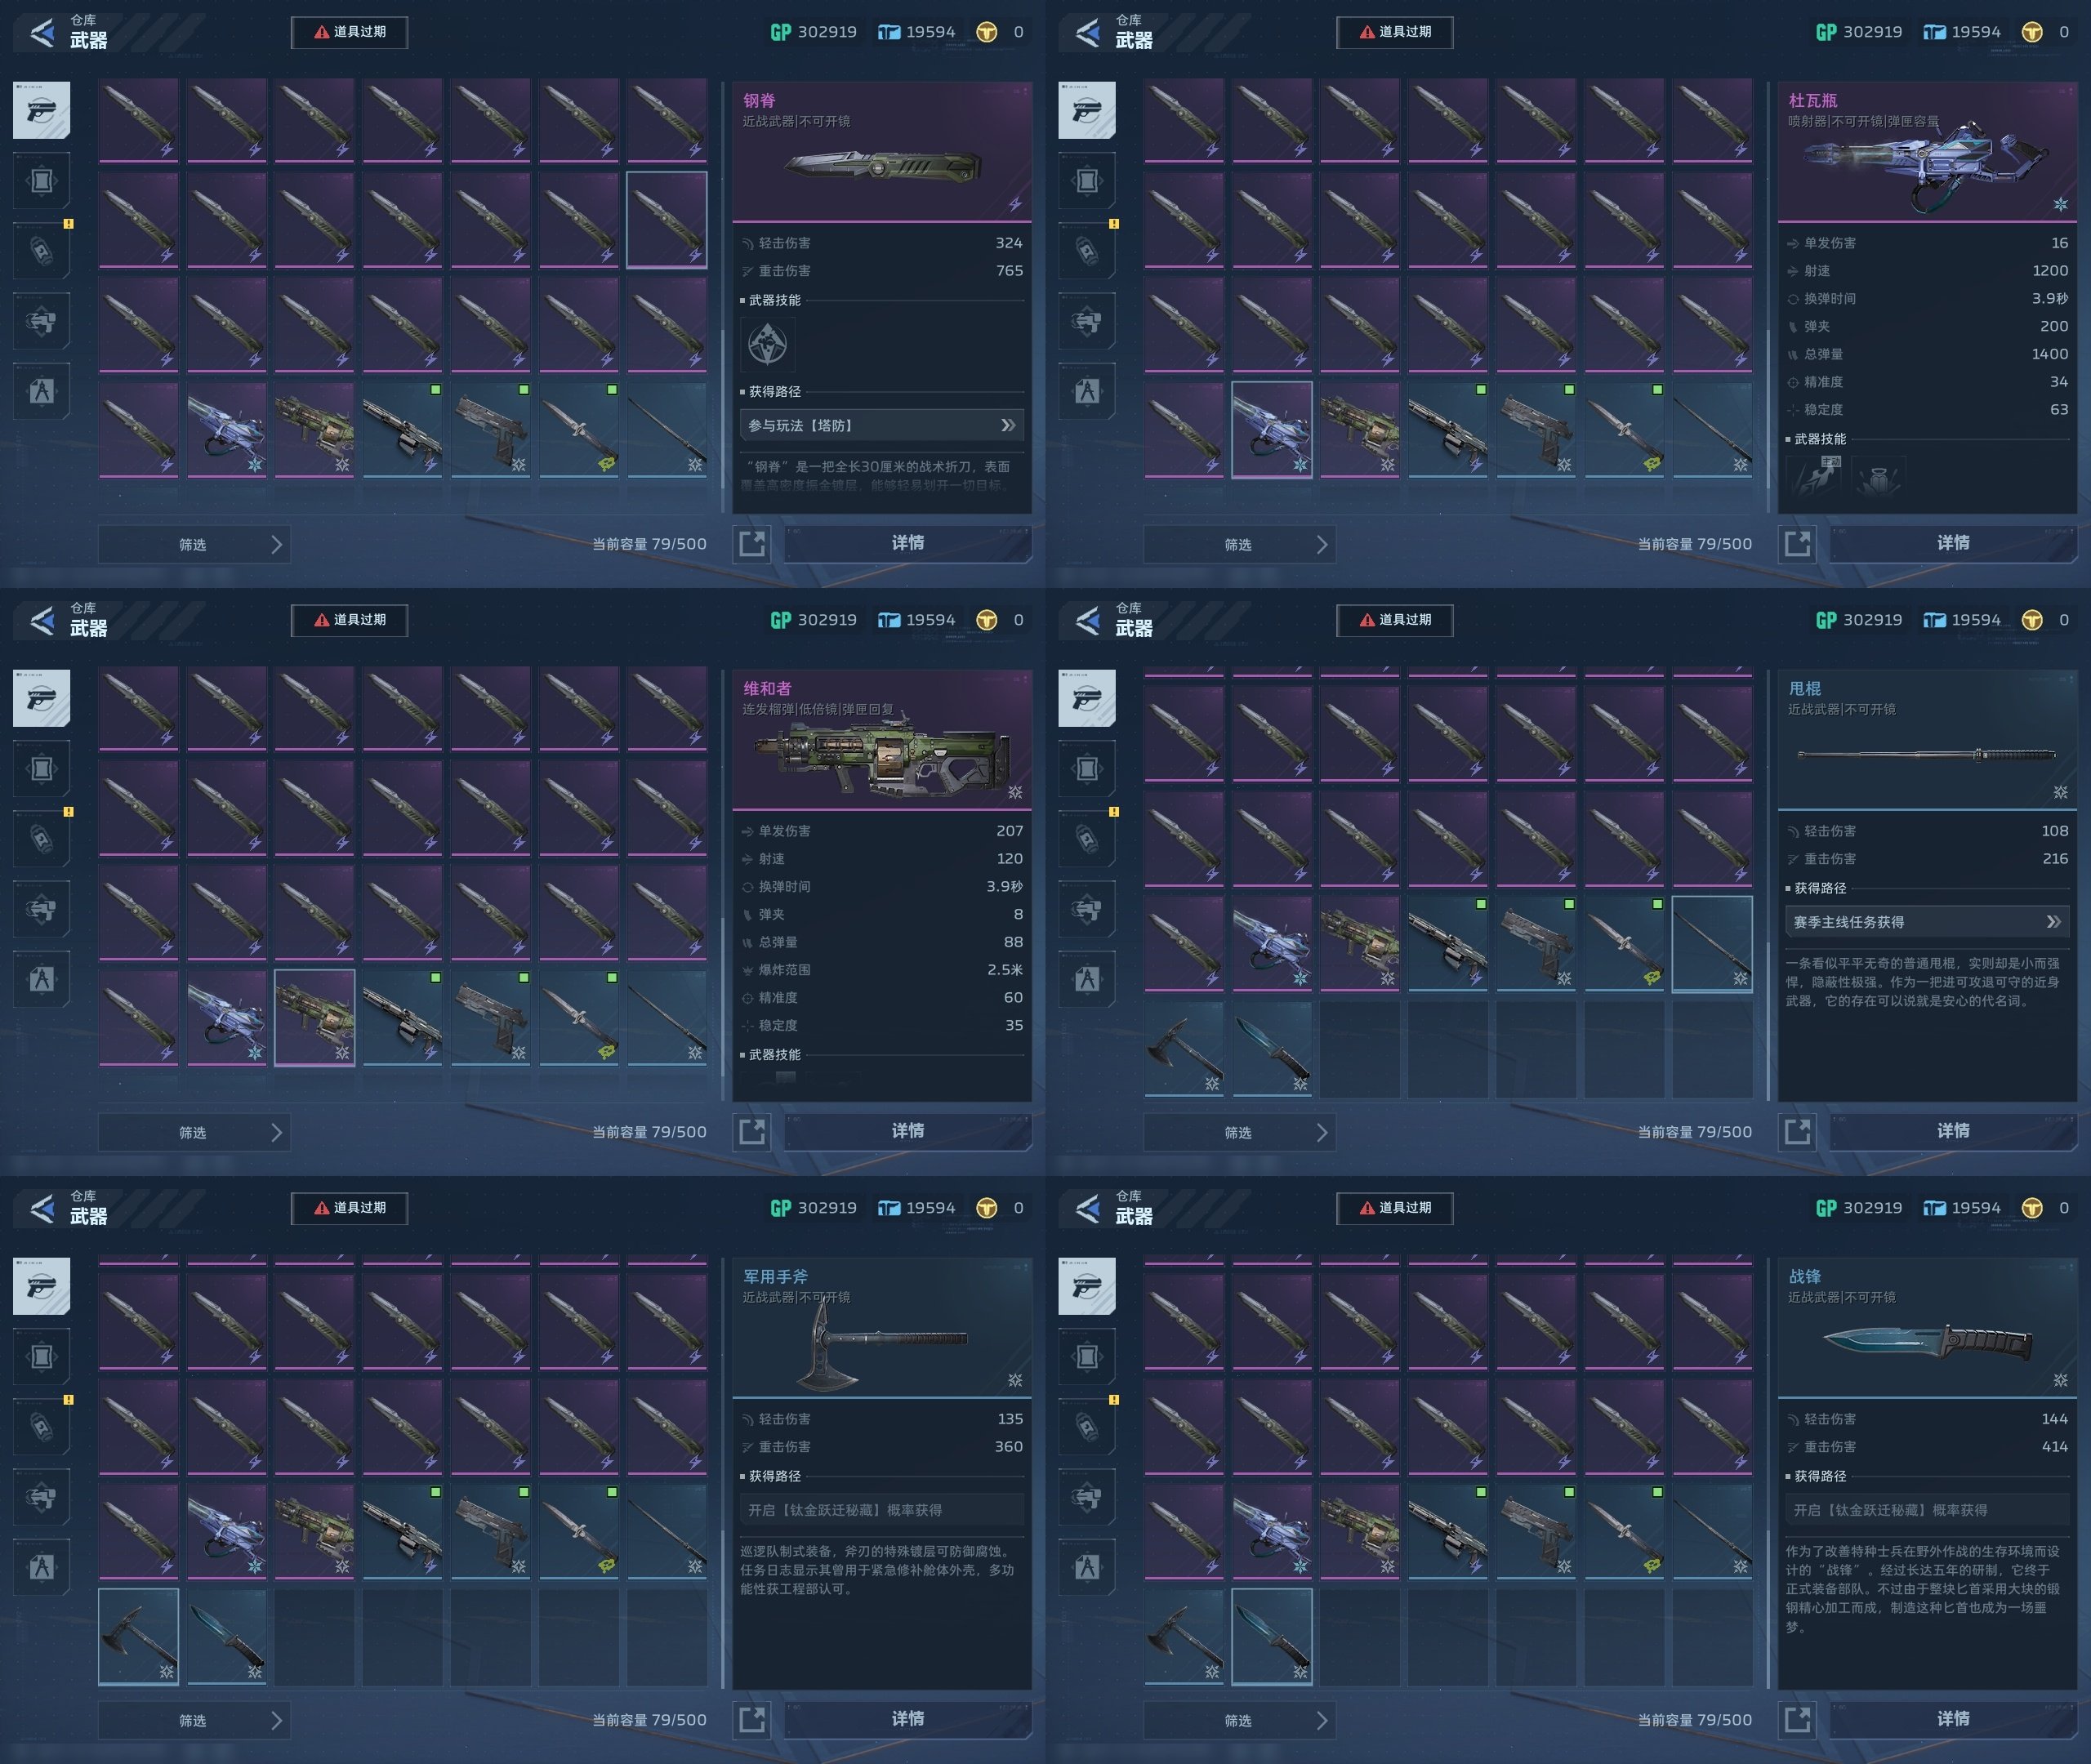Click the 道具过期 warning button above 杜瓦瓶

tap(1394, 32)
